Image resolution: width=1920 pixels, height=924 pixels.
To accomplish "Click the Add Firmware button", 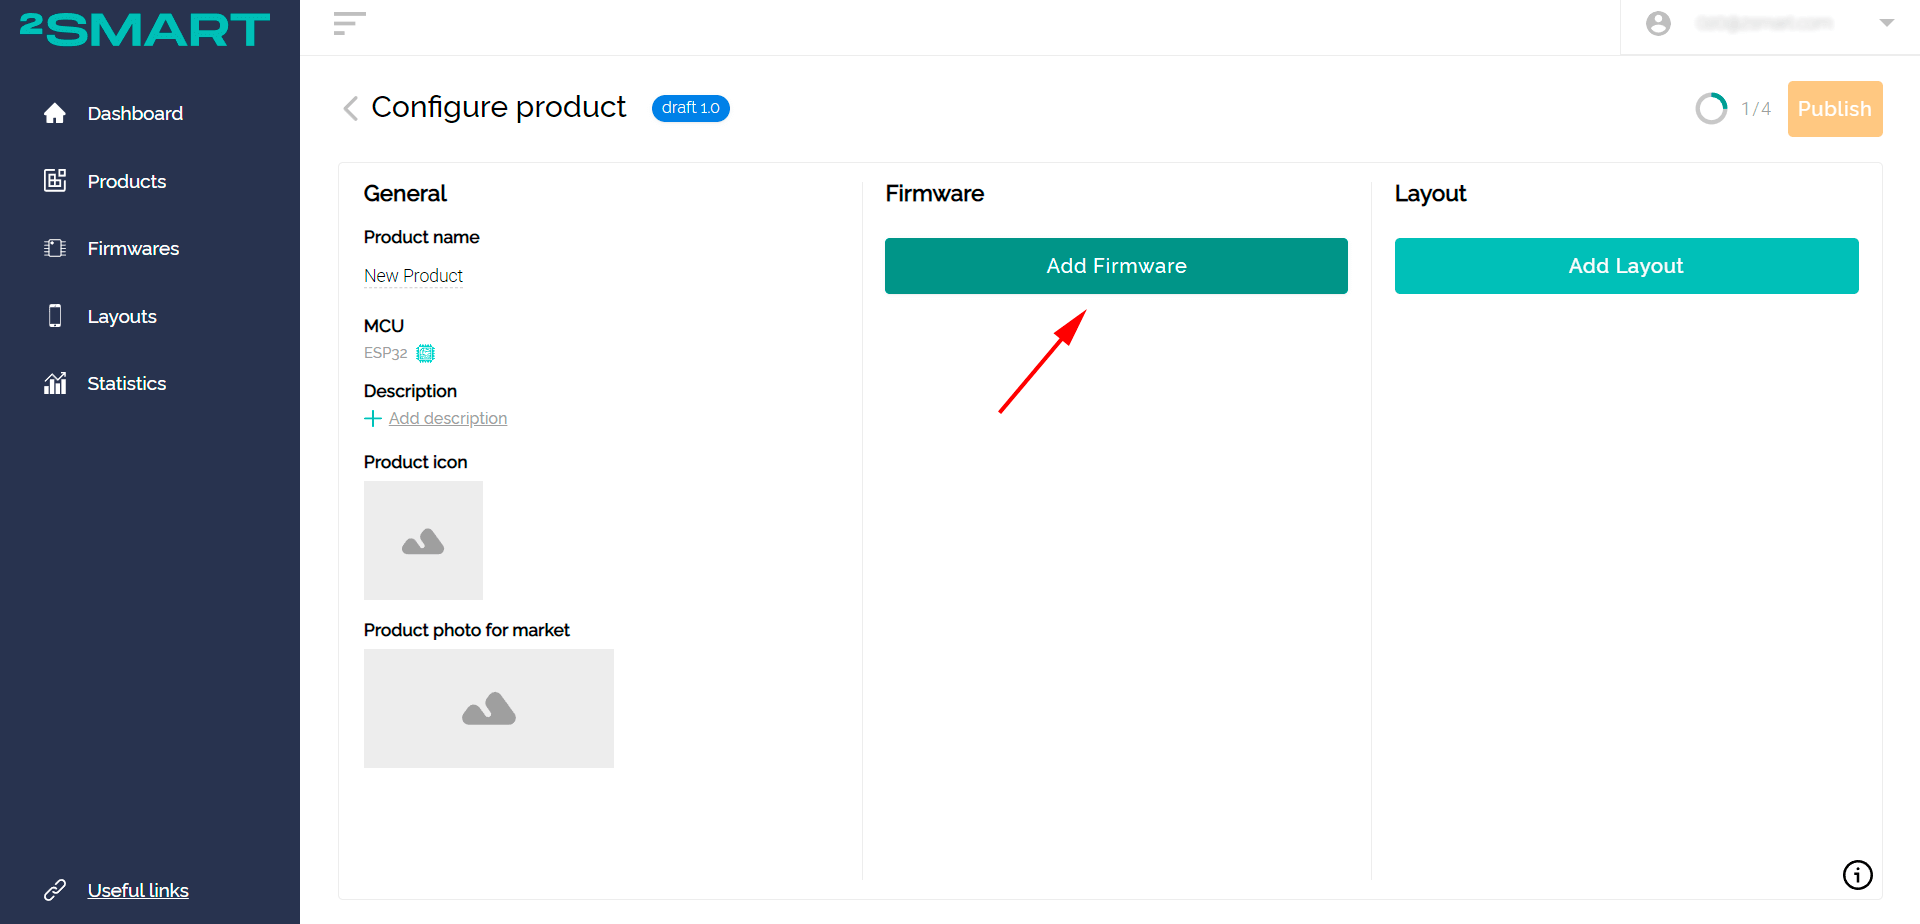I will [x=1116, y=266].
